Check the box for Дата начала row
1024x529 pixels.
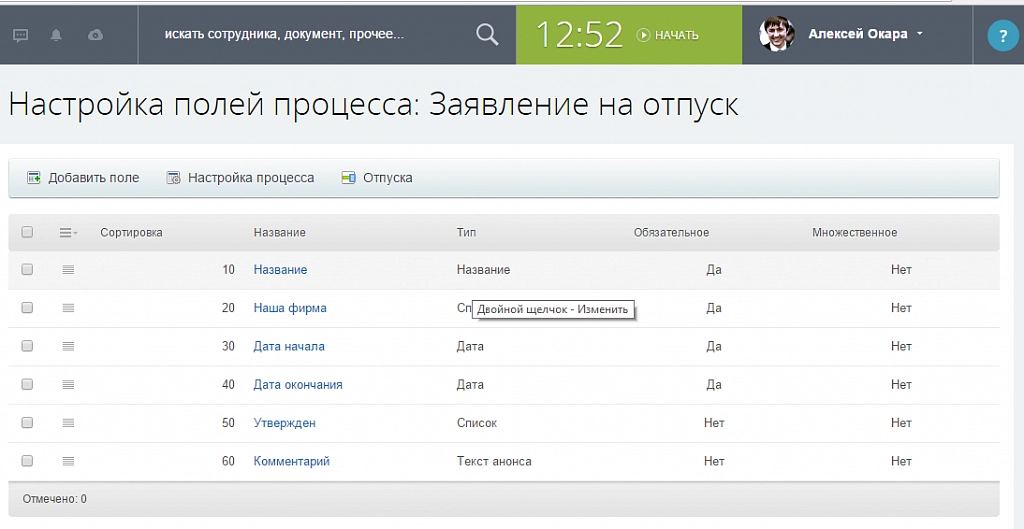click(27, 346)
